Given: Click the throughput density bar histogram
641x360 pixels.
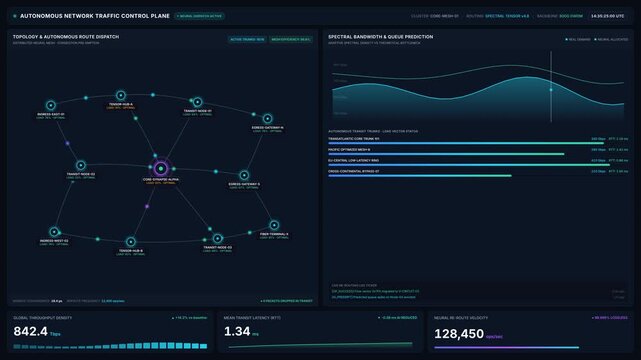Looking at the screenshot, I should 110,346.
